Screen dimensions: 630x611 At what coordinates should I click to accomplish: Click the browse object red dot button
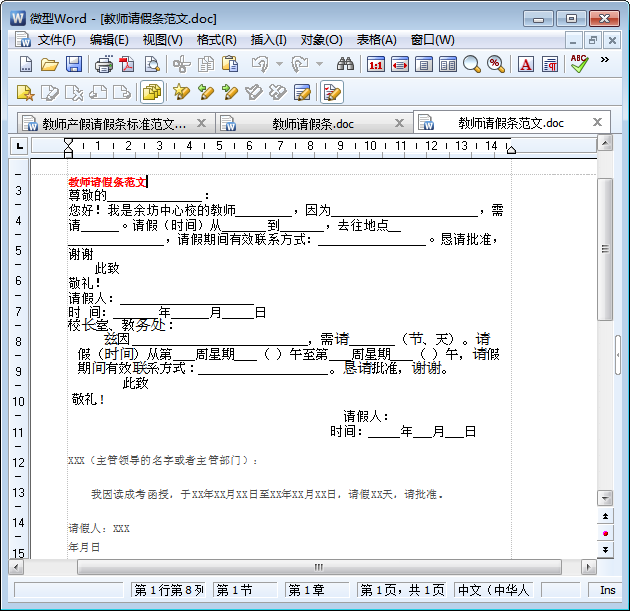tap(605, 533)
